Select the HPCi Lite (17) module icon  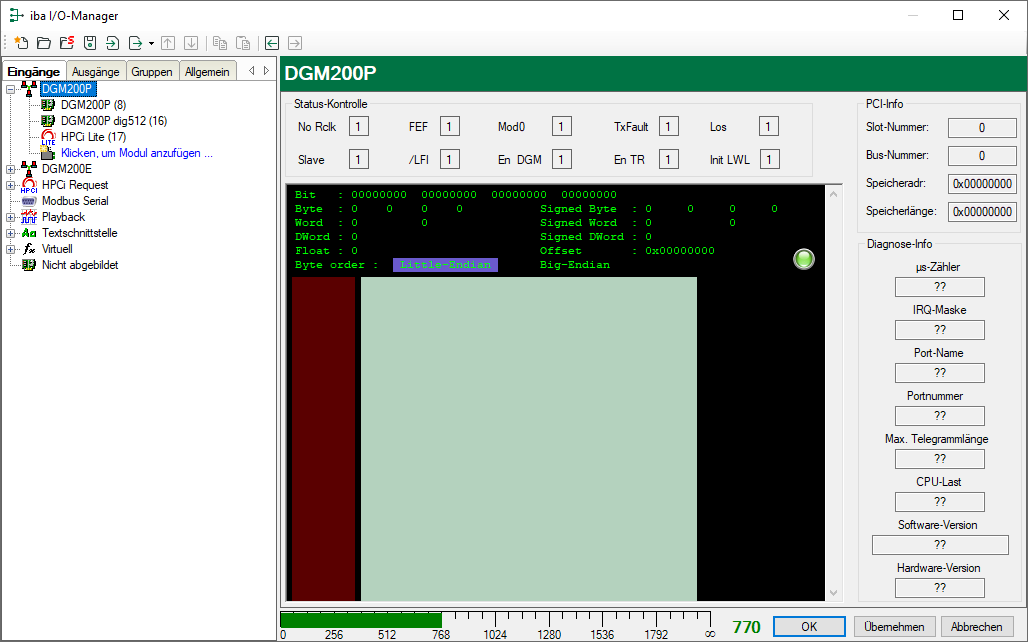pos(47,137)
